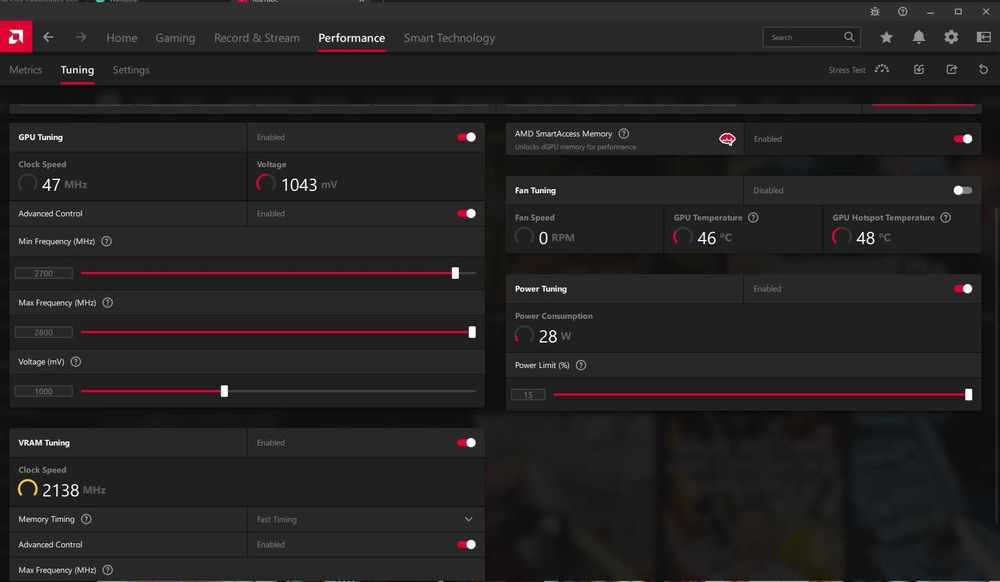Toggle VRAM Tuning Advanced Control switch
Viewport: 1000px width, 582px height.
point(466,545)
